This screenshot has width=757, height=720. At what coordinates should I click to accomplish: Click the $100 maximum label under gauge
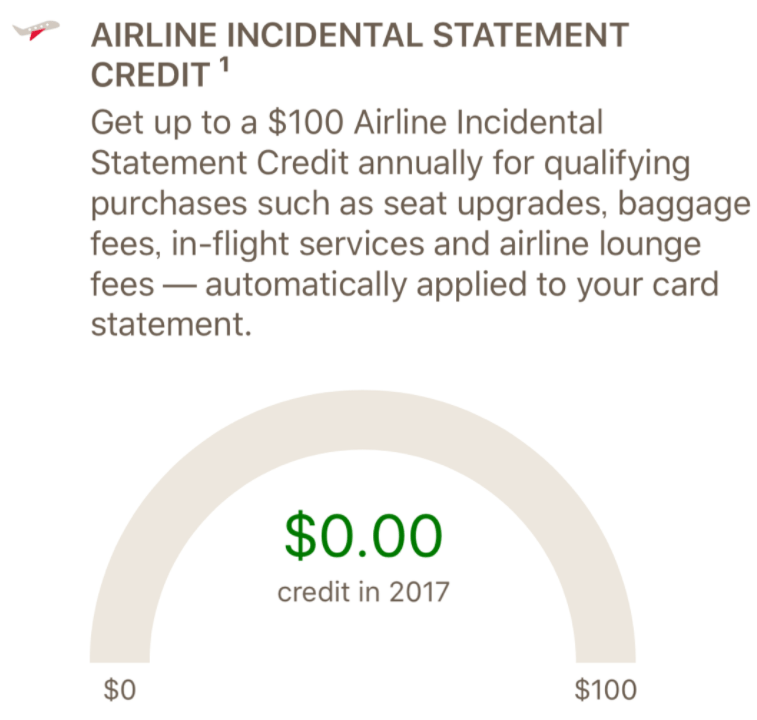pyautogui.click(x=605, y=690)
